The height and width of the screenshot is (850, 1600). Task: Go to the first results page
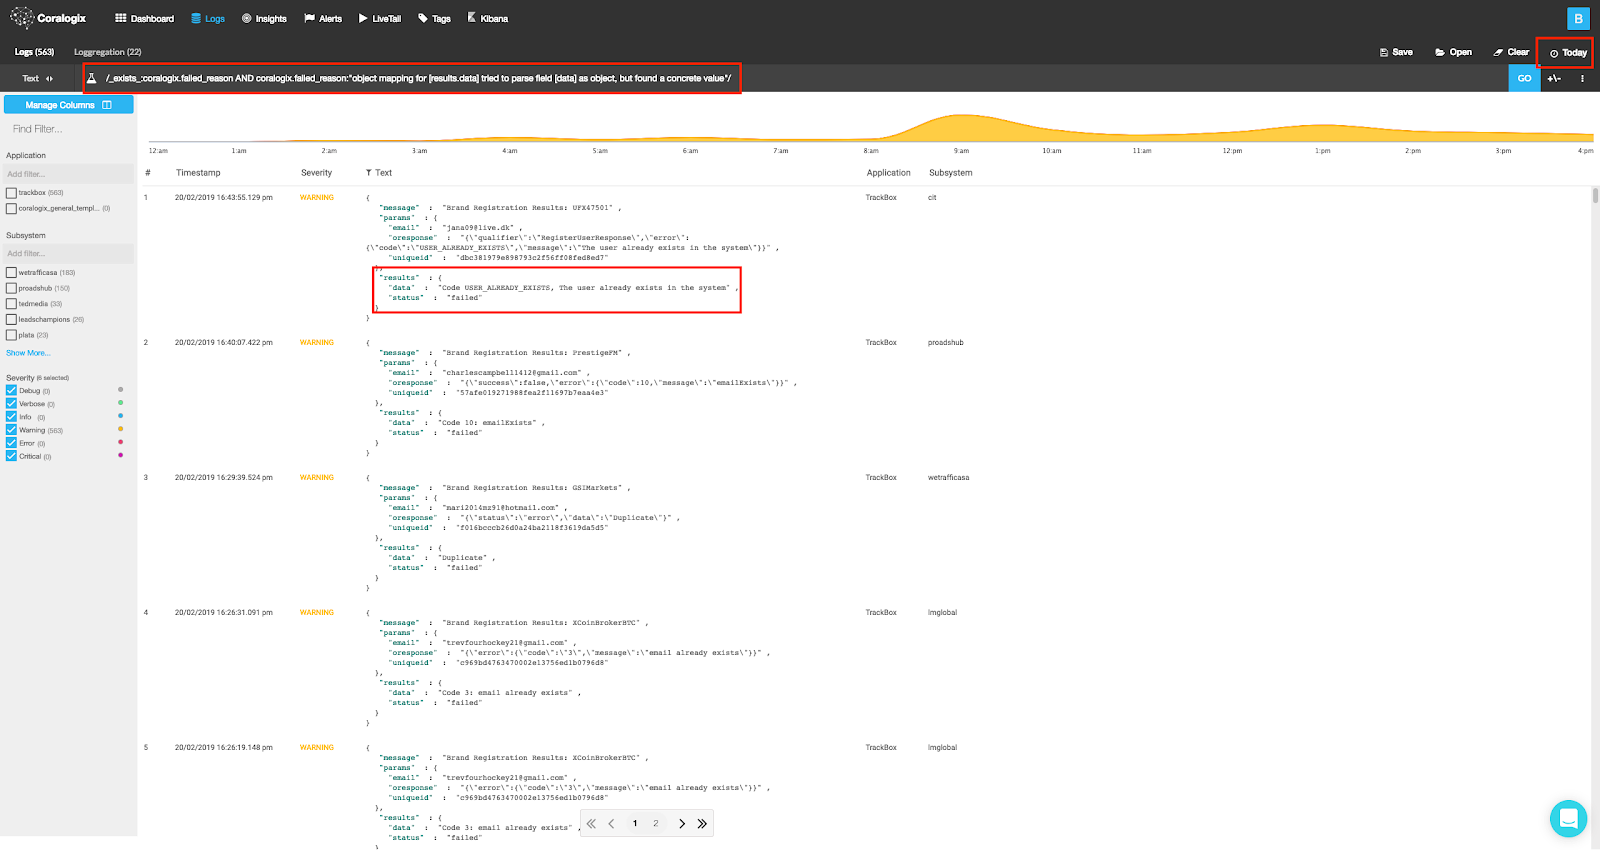click(x=591, y=824)
